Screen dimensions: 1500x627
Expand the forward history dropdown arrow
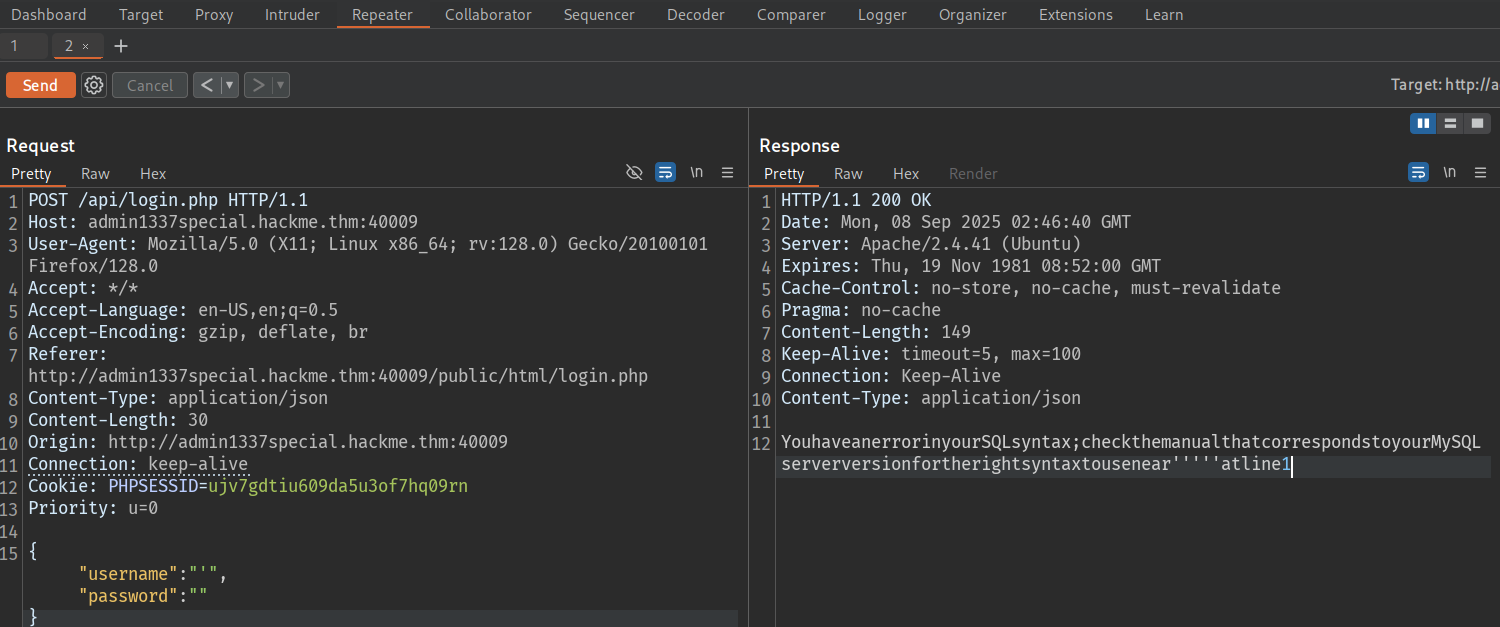click(x=280, y=85)
